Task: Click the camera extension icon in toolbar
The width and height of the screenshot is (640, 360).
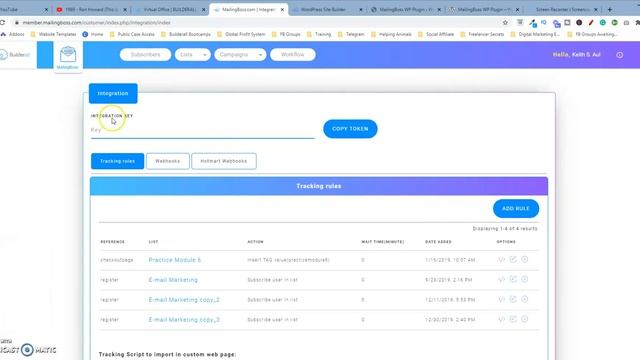Action: tap(626, 23)
